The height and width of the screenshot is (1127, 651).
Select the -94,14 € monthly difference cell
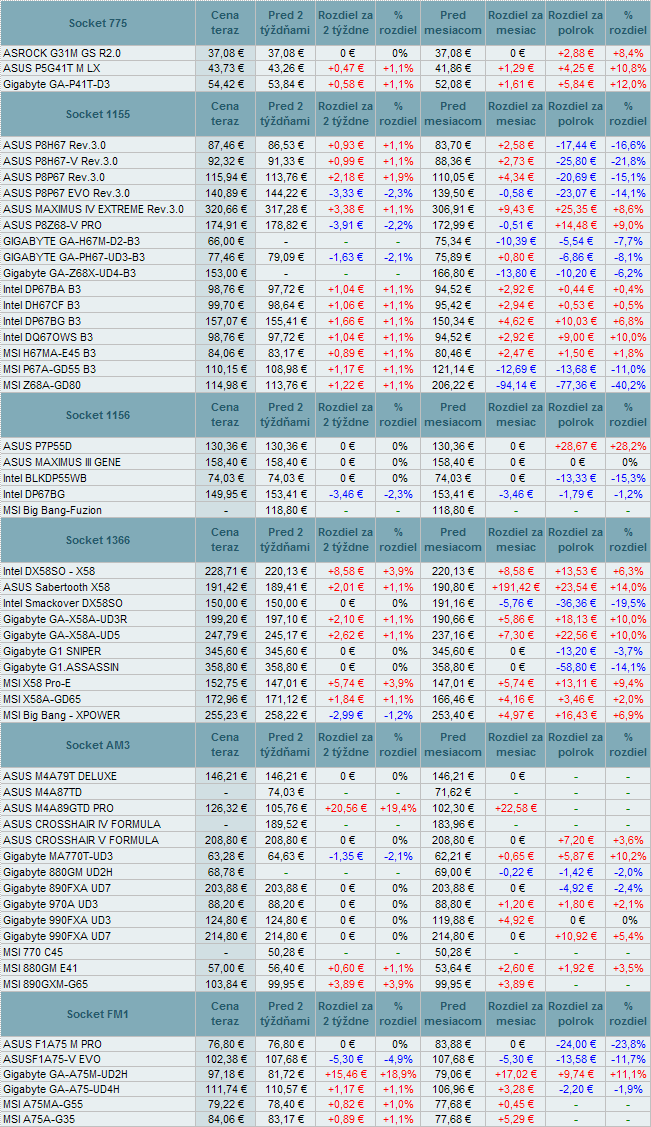pos(516,384)
